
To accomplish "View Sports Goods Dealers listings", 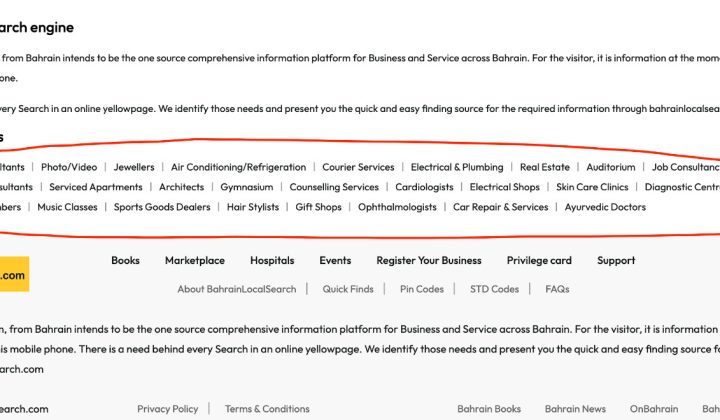I will 162,207.
